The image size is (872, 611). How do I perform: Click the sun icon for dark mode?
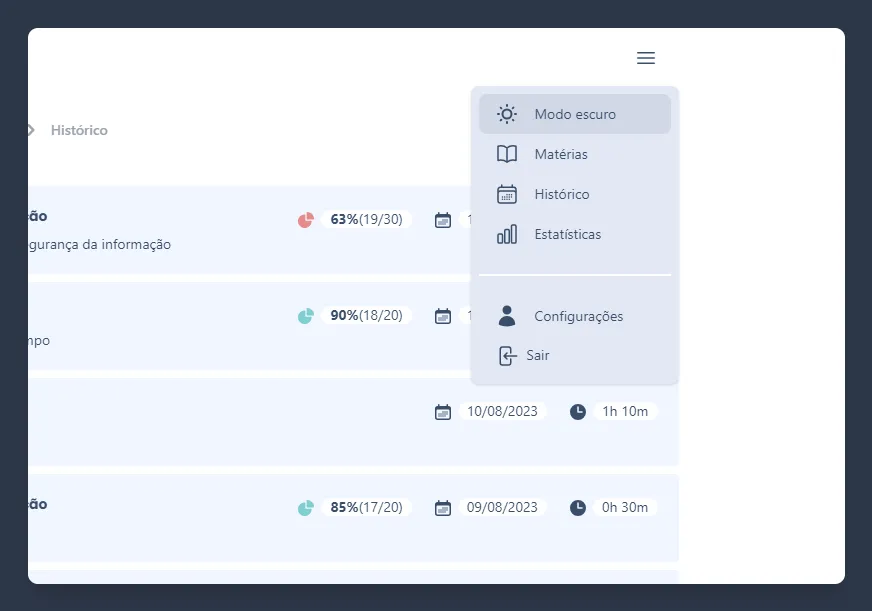pyautogui.click(x=507, y=114)
